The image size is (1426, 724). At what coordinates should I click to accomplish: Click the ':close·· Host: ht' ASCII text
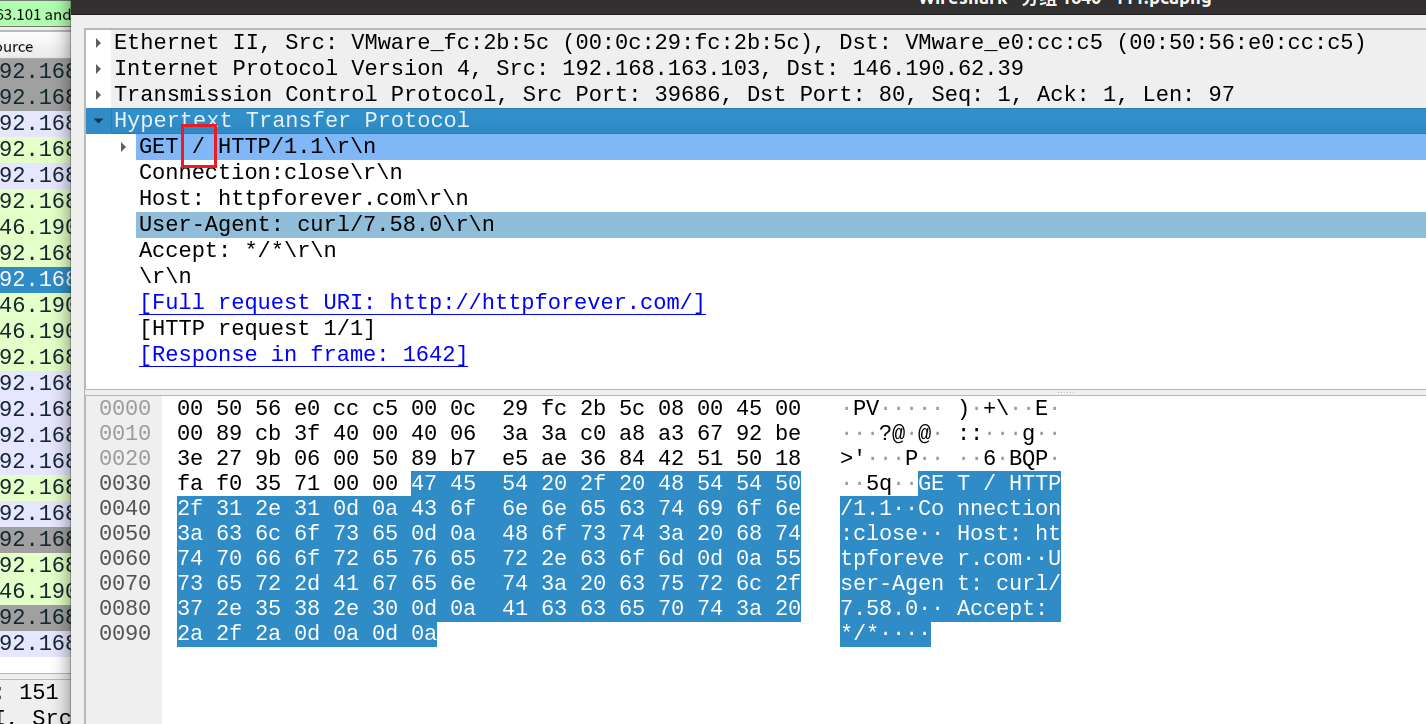pos(949,534)
